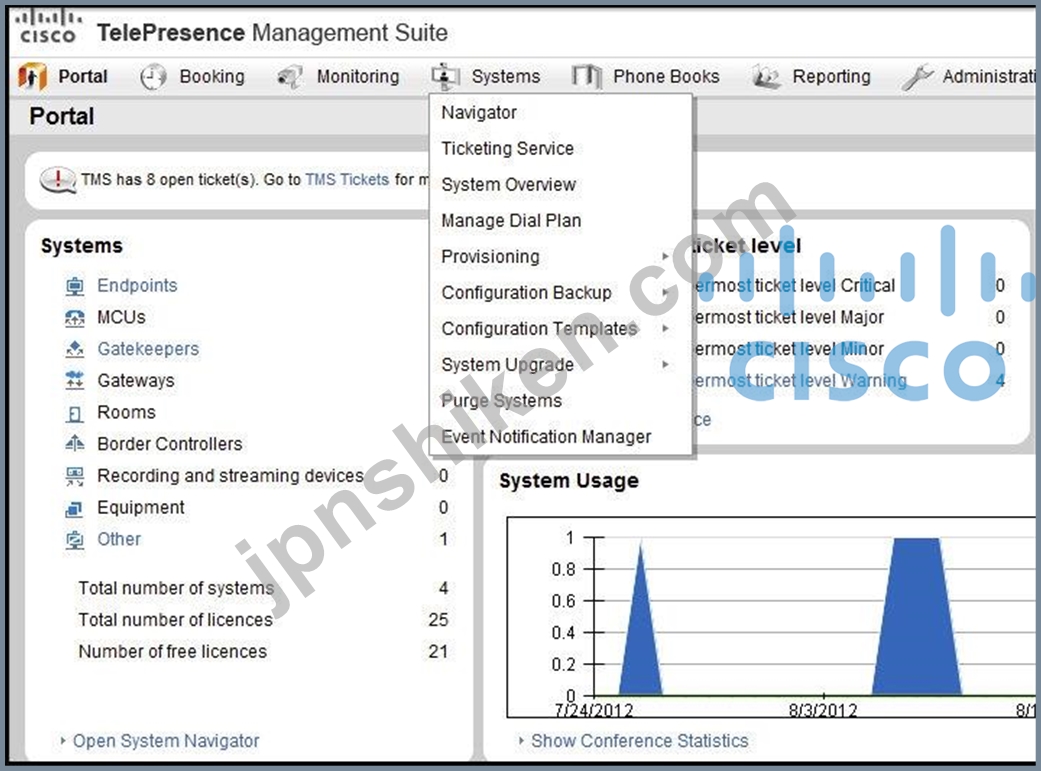
Task: Click the Total number of systems label
Action: [176, 588]
